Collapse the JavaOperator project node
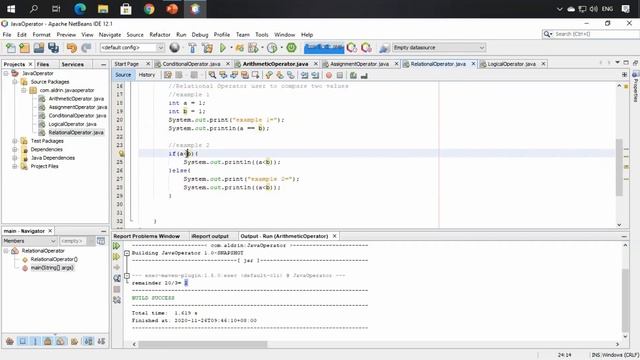The width and height of the screenshot is (640, 360). coord(6,73)
